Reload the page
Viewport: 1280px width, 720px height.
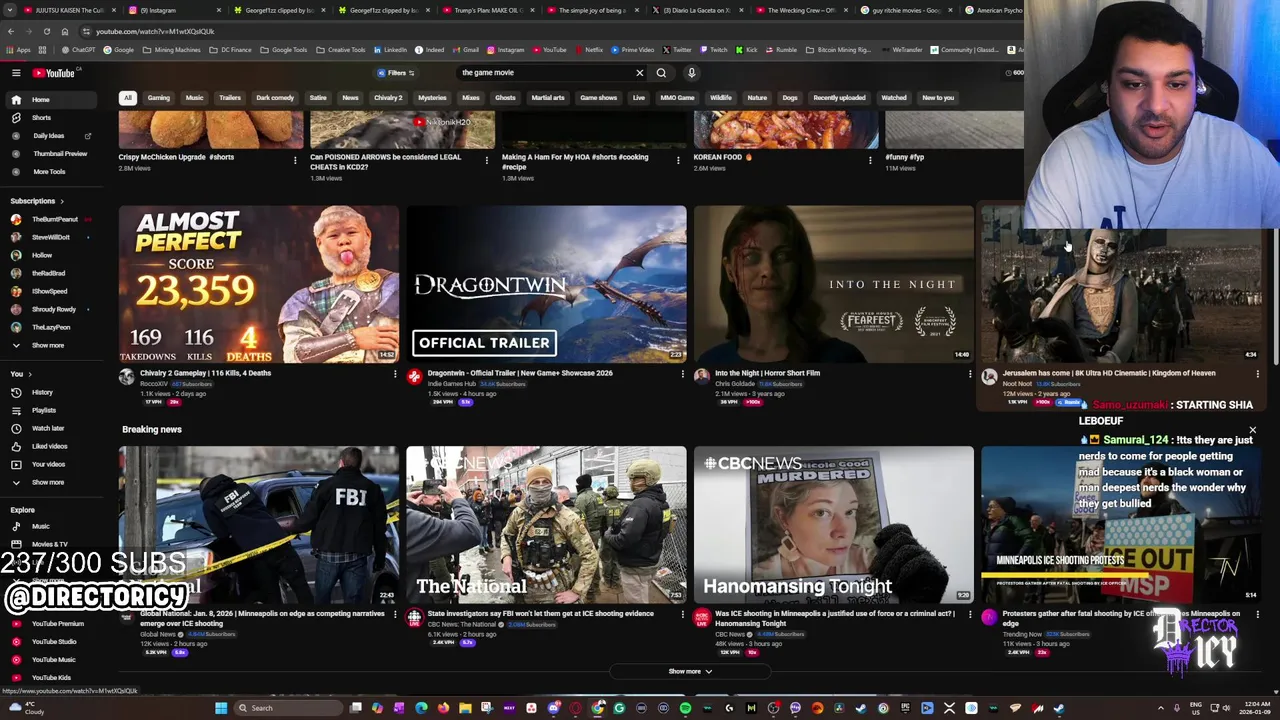(47, 31)
